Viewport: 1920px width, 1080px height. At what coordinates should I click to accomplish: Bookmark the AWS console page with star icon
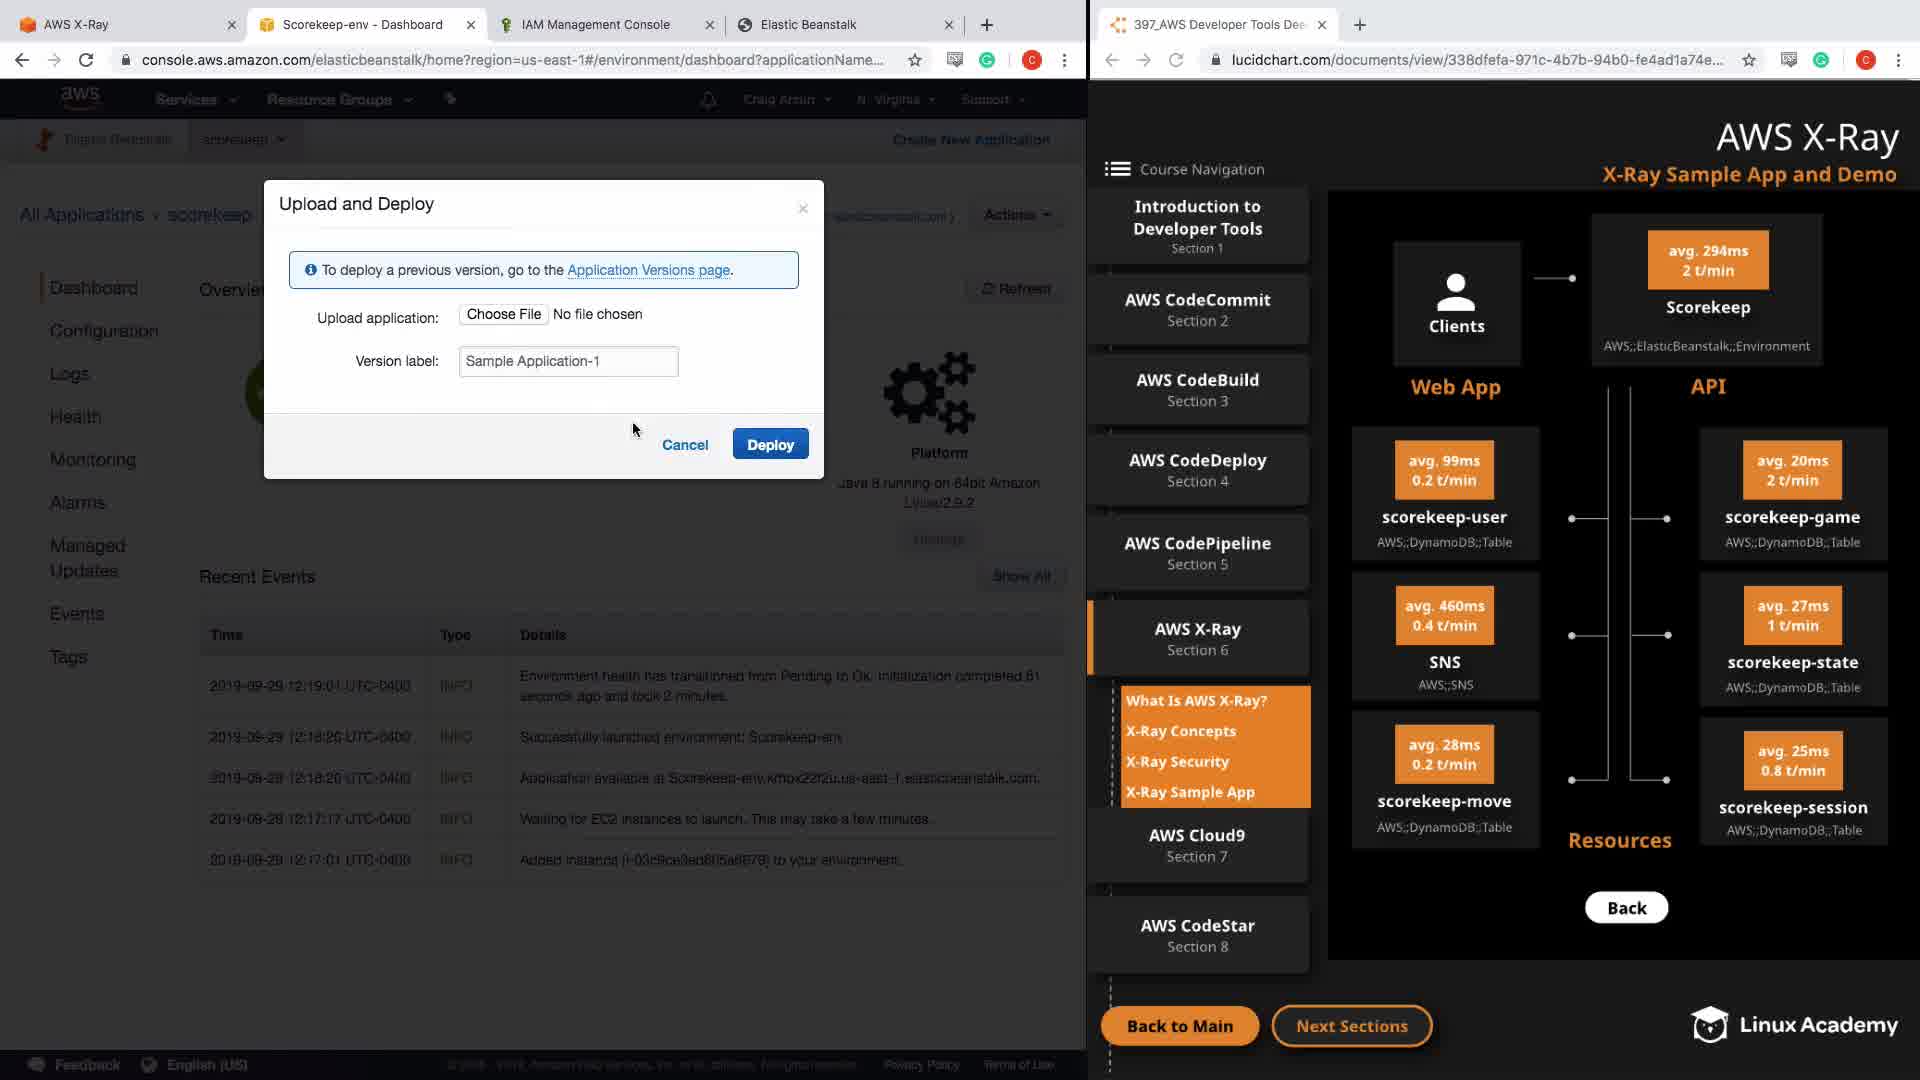(x=914, y=60)
